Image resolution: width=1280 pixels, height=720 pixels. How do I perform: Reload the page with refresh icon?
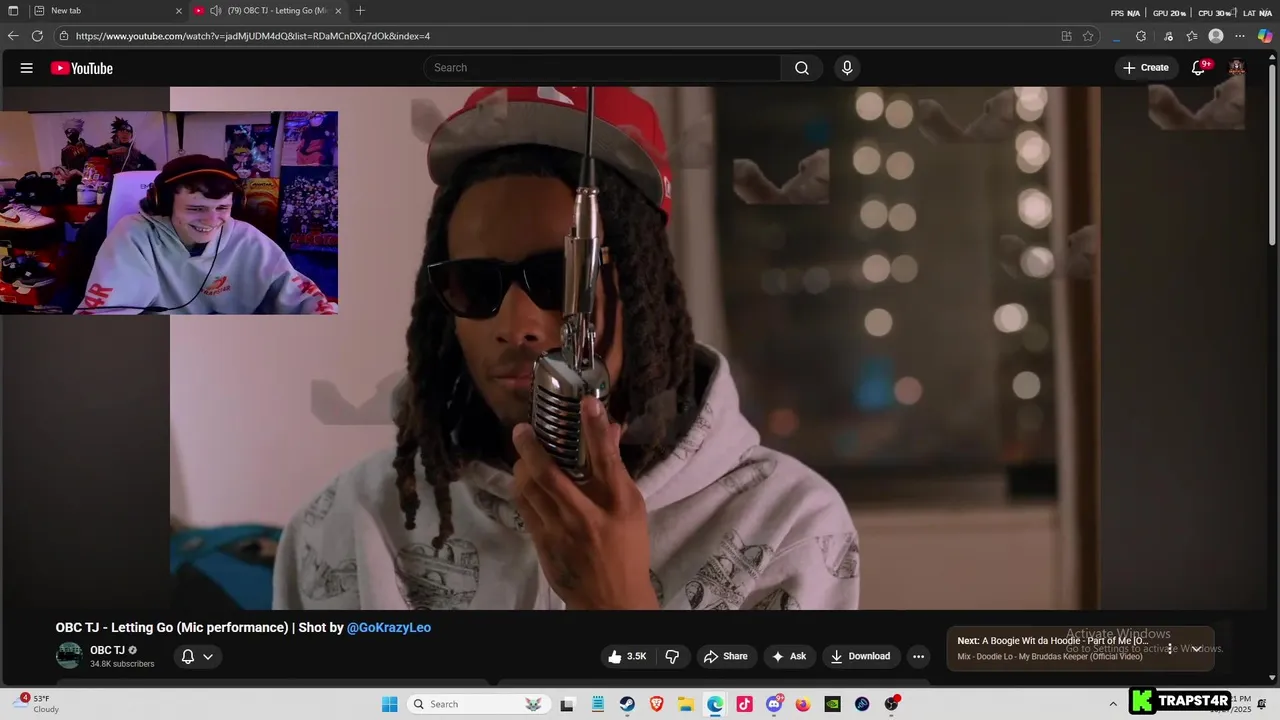37,36
